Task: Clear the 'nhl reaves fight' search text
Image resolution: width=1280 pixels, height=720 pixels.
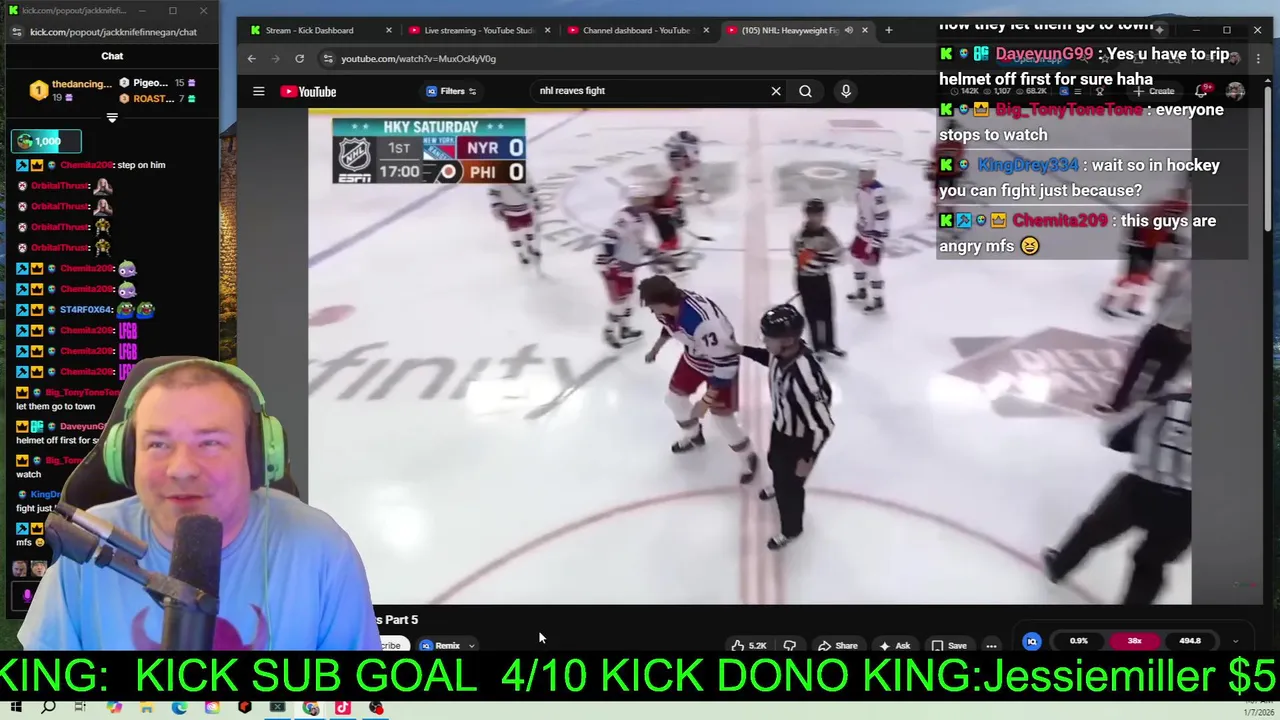Action: point(776,91)
